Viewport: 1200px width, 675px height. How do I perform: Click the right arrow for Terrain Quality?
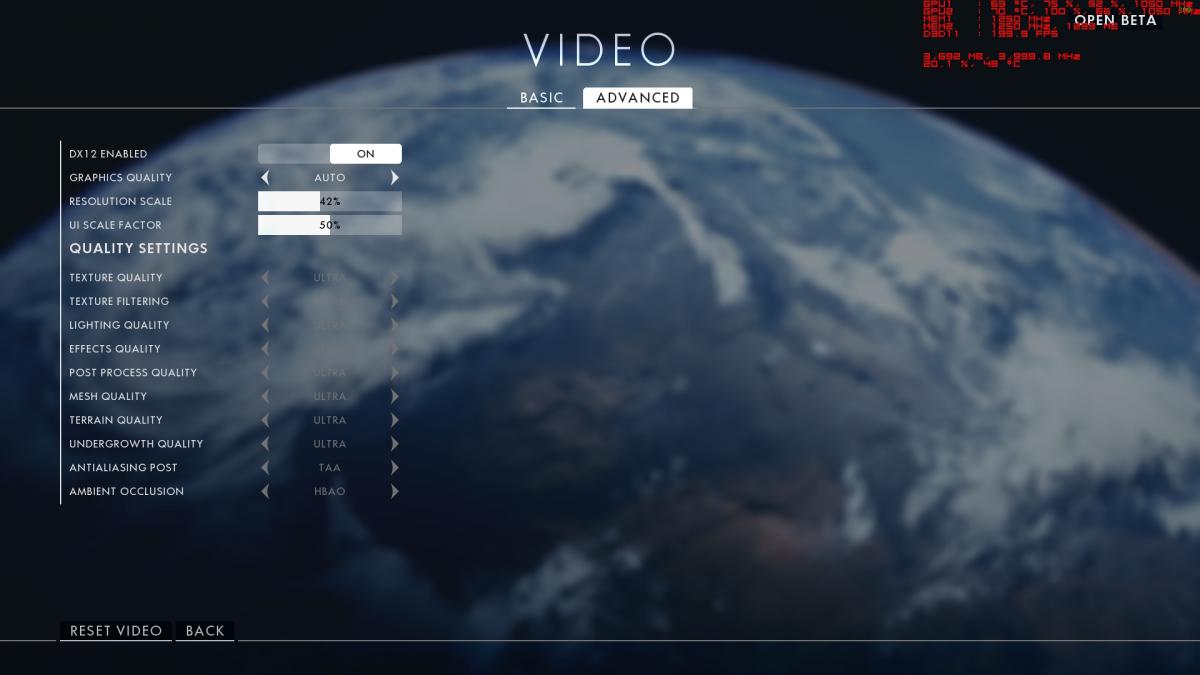coord(395,420)
